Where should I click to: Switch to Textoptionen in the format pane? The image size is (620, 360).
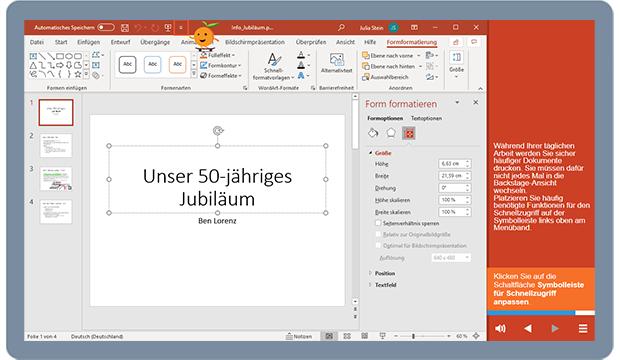click(426, 118)
